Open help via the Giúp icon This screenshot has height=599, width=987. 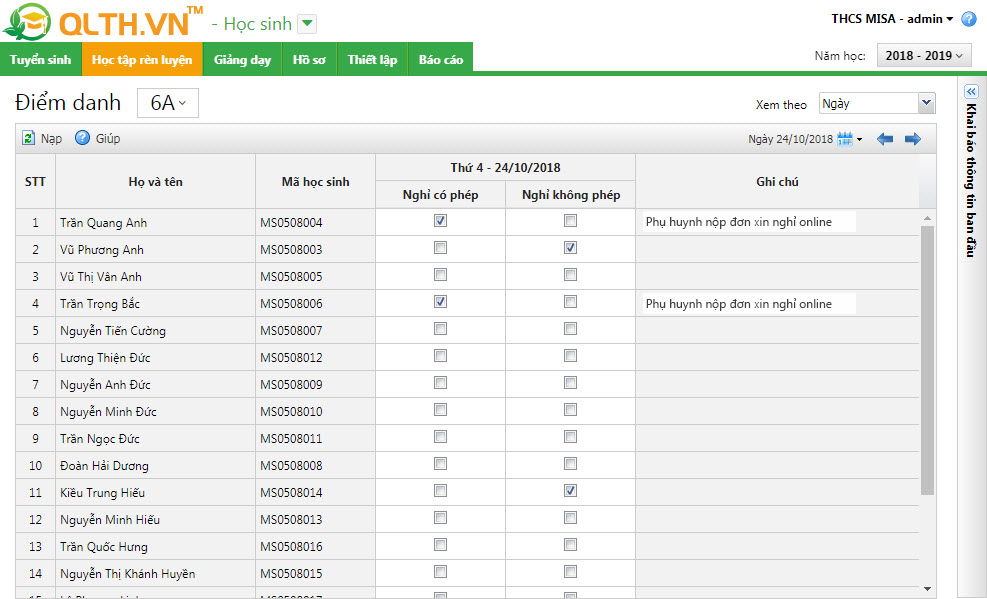point(83,139)
